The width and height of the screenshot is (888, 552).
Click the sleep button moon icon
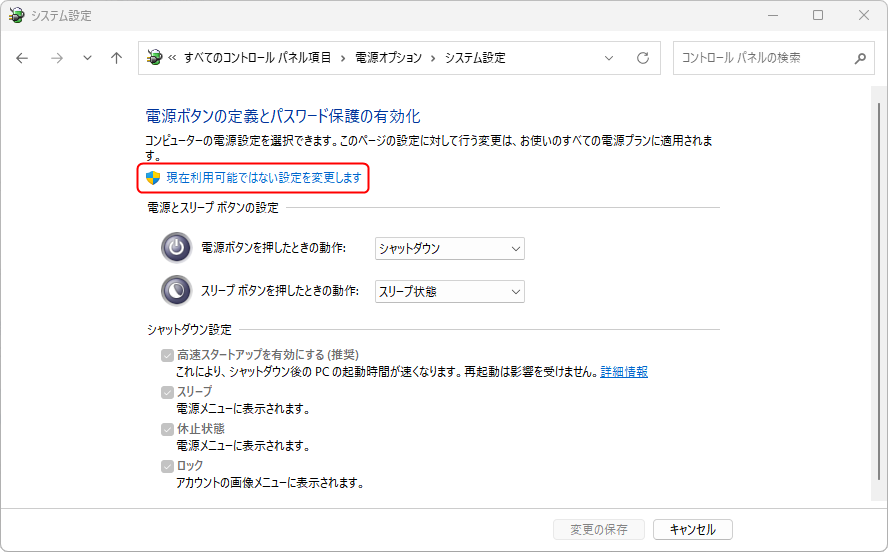(177, 290)
